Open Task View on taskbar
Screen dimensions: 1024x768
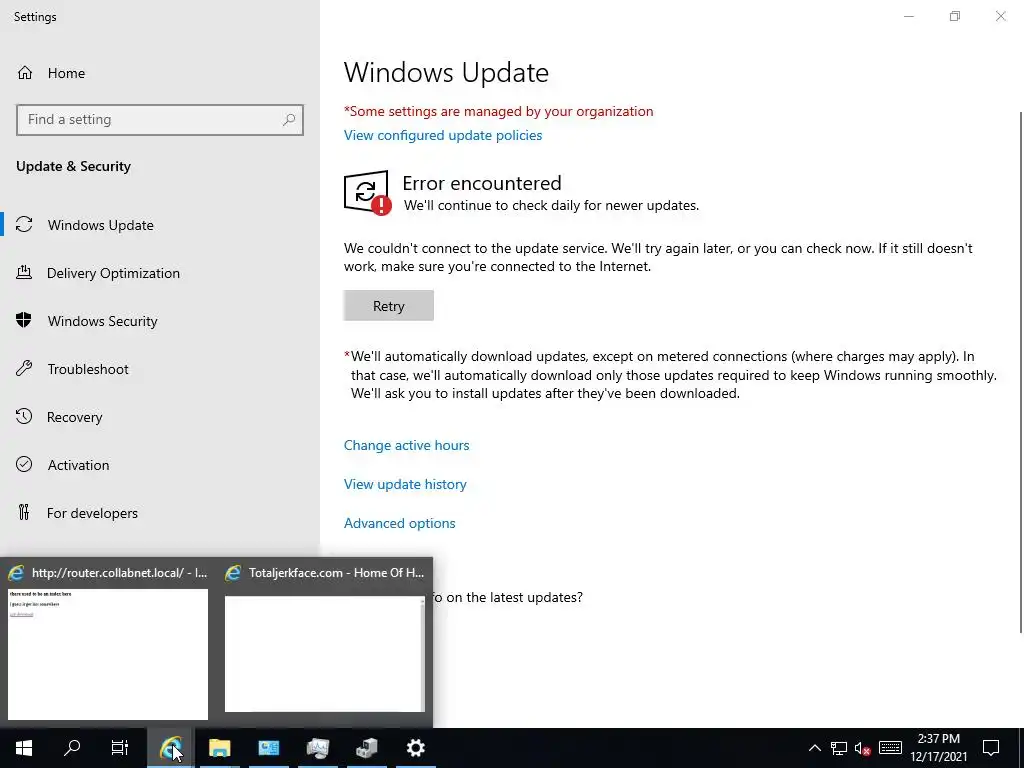(x=120, y=748)
